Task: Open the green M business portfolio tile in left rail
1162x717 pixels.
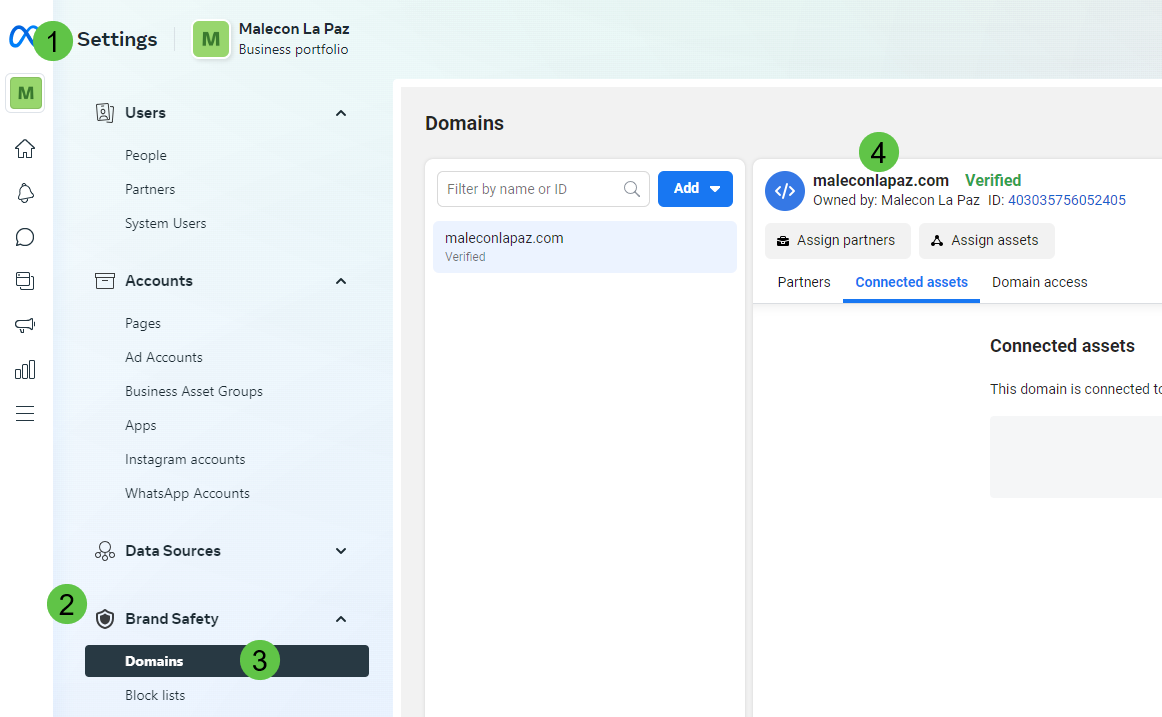Action: (25, 93)
